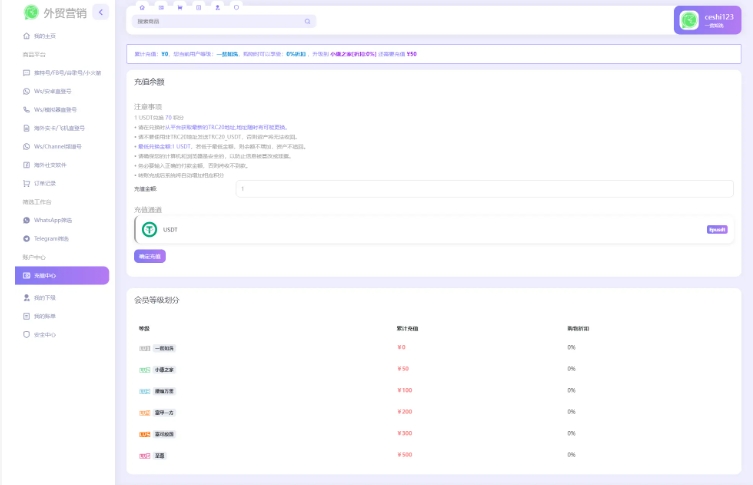The height and width of the screenshot is (485, 753).
Task: Click the 0% discount in the ¥0 row
Action: click(x=571, y=347)
